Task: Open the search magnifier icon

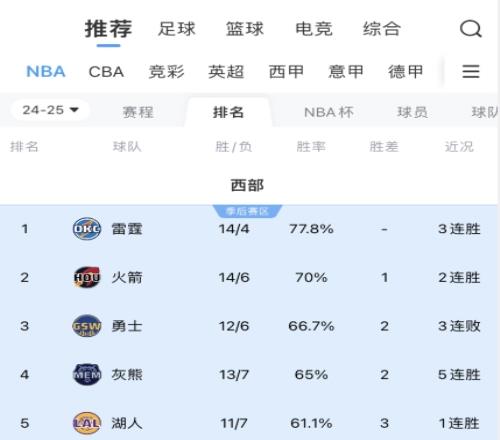Action: 471,29
